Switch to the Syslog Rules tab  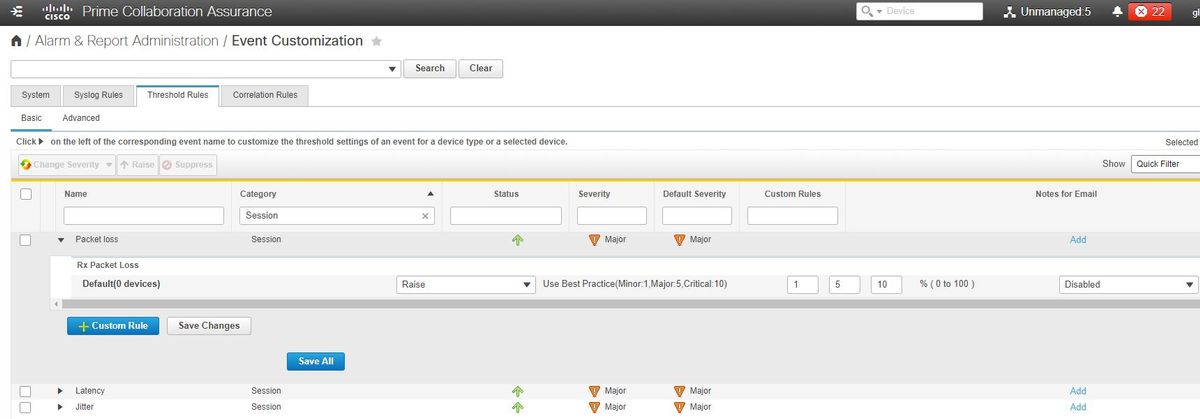98,95
